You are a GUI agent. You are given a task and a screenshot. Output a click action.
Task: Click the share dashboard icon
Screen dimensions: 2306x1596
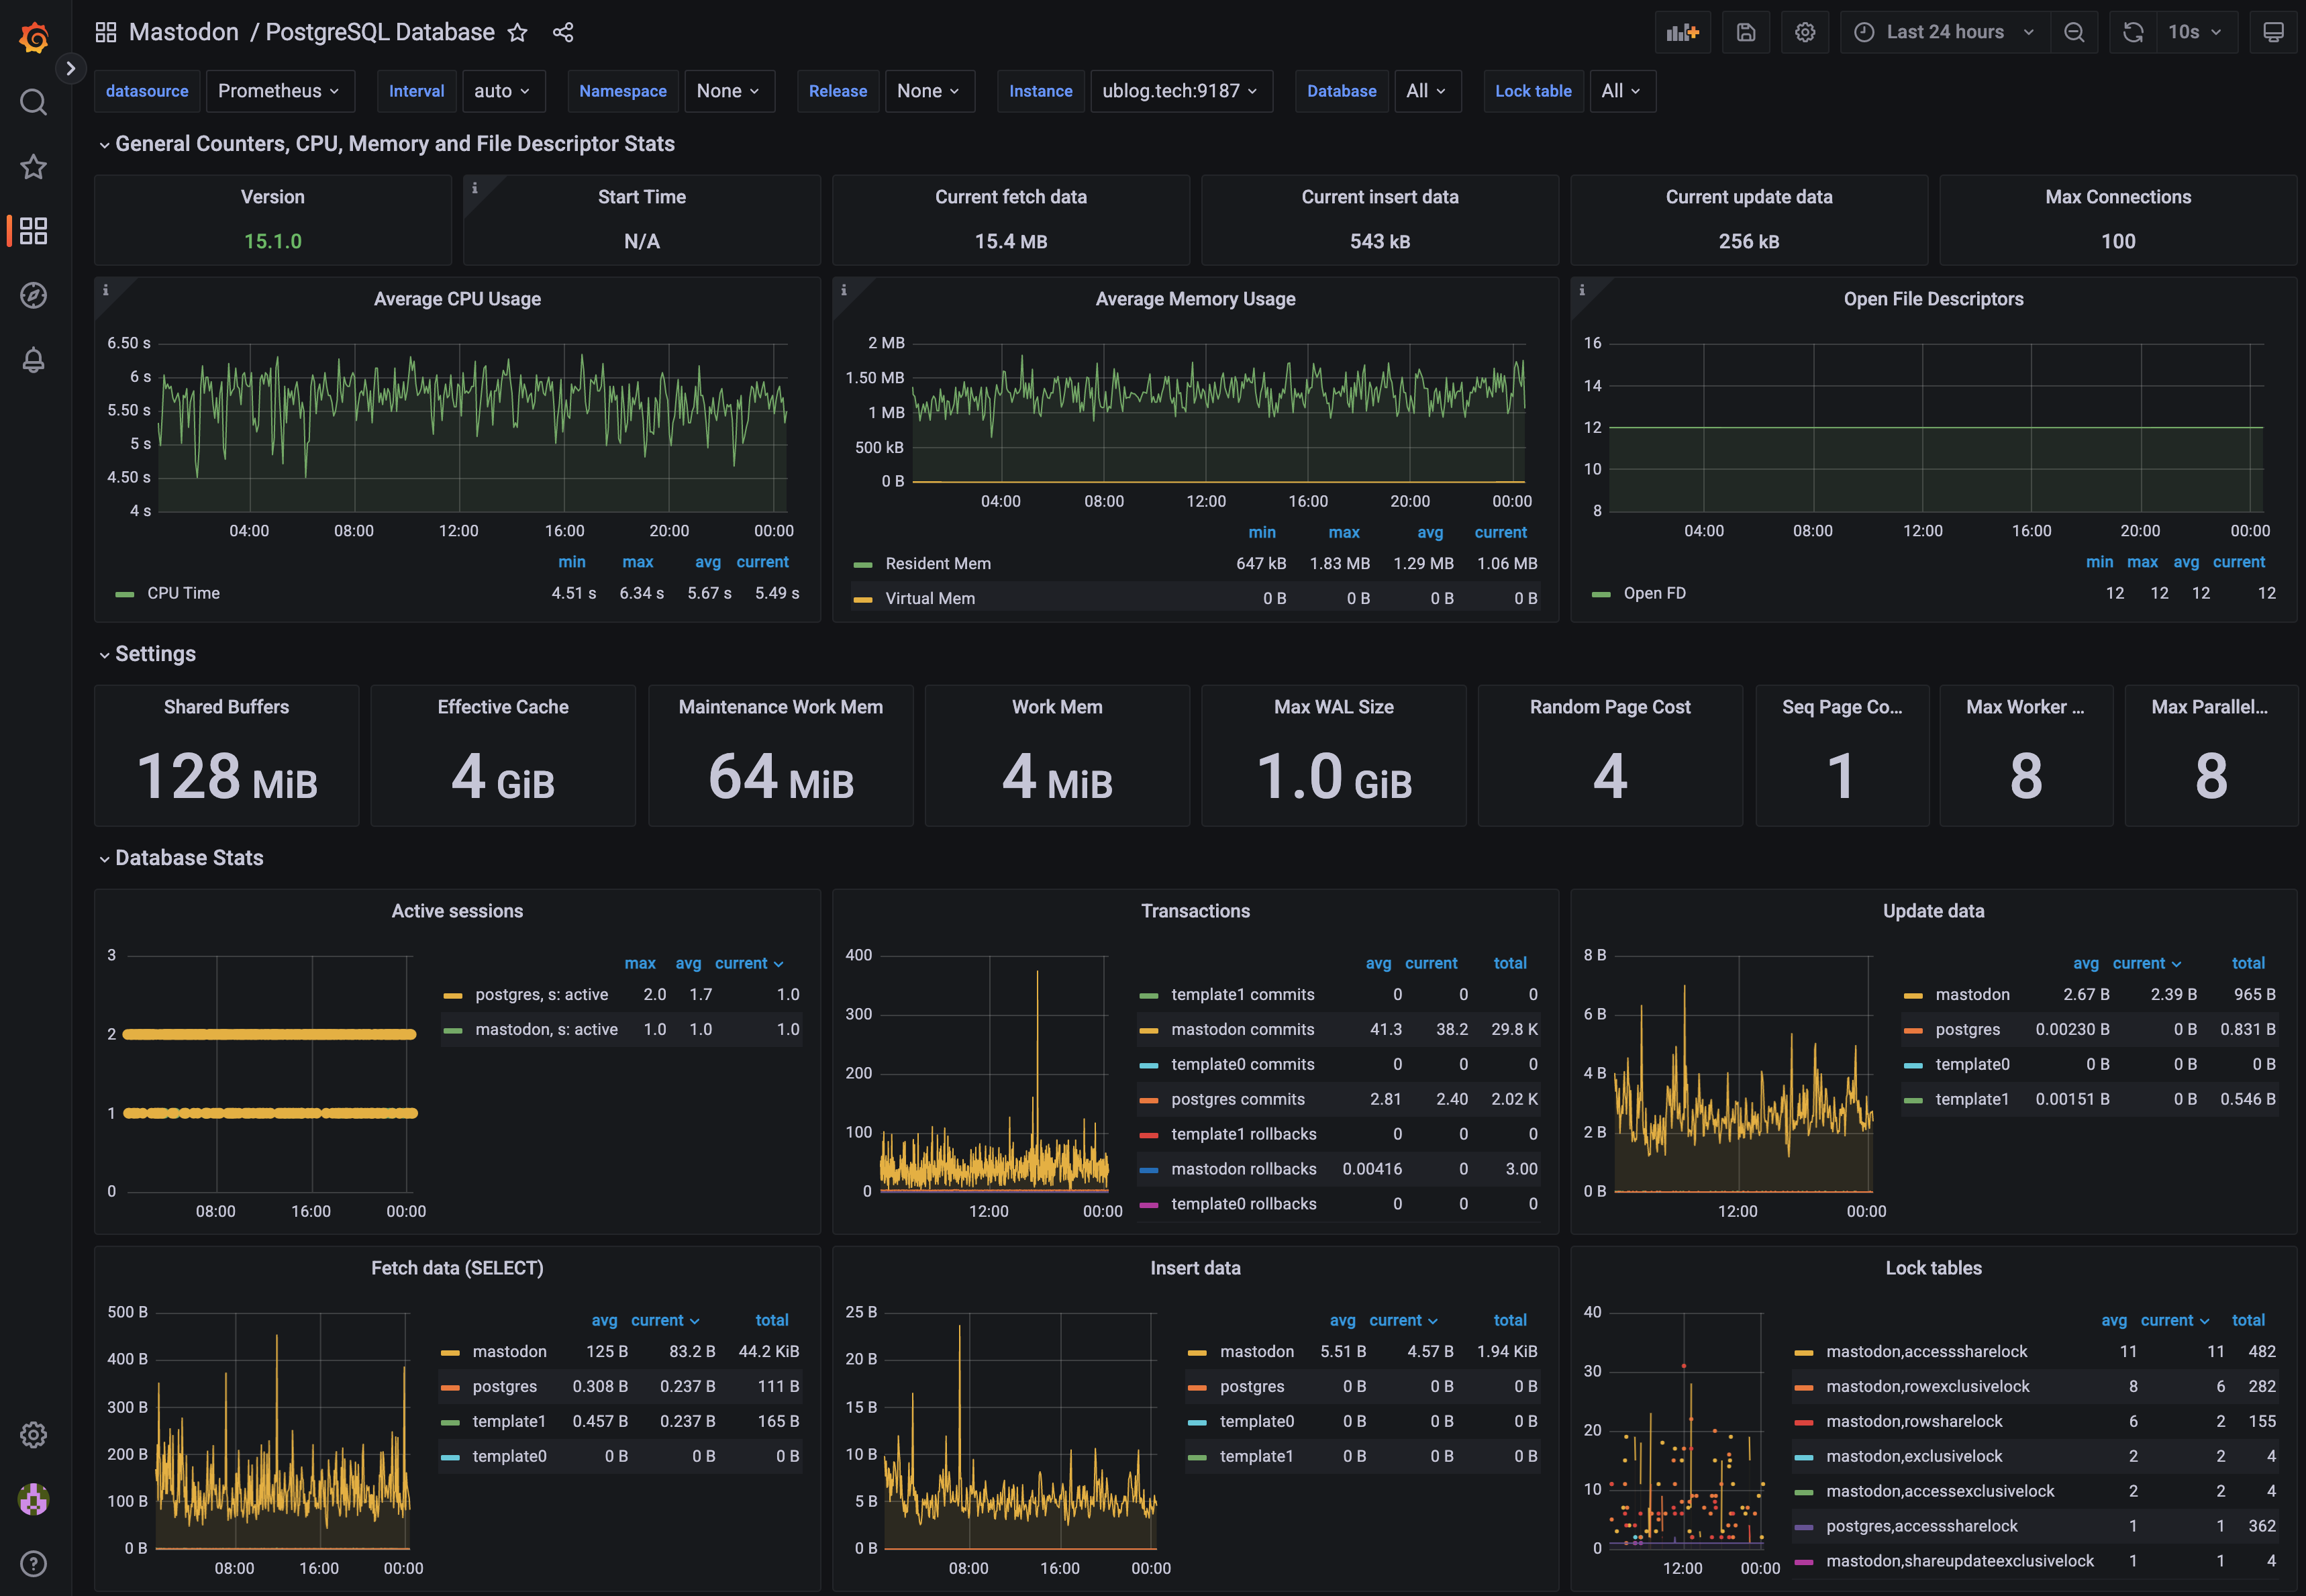click(x=563, y=33)
